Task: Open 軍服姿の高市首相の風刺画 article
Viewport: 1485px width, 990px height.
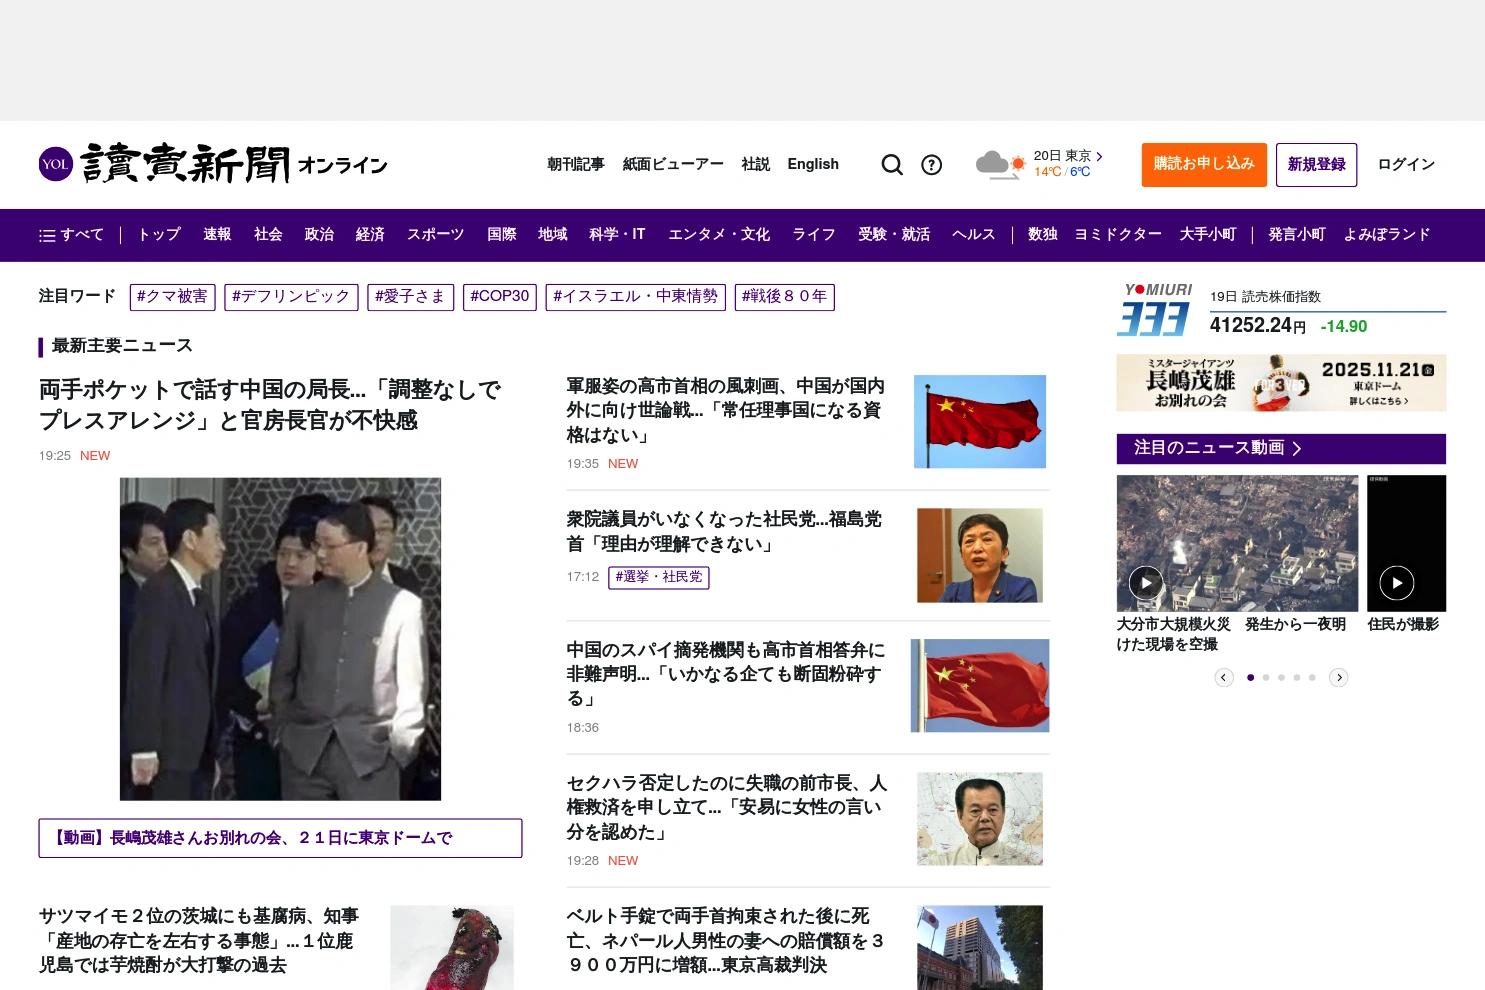Action: (x=726, y=410)
